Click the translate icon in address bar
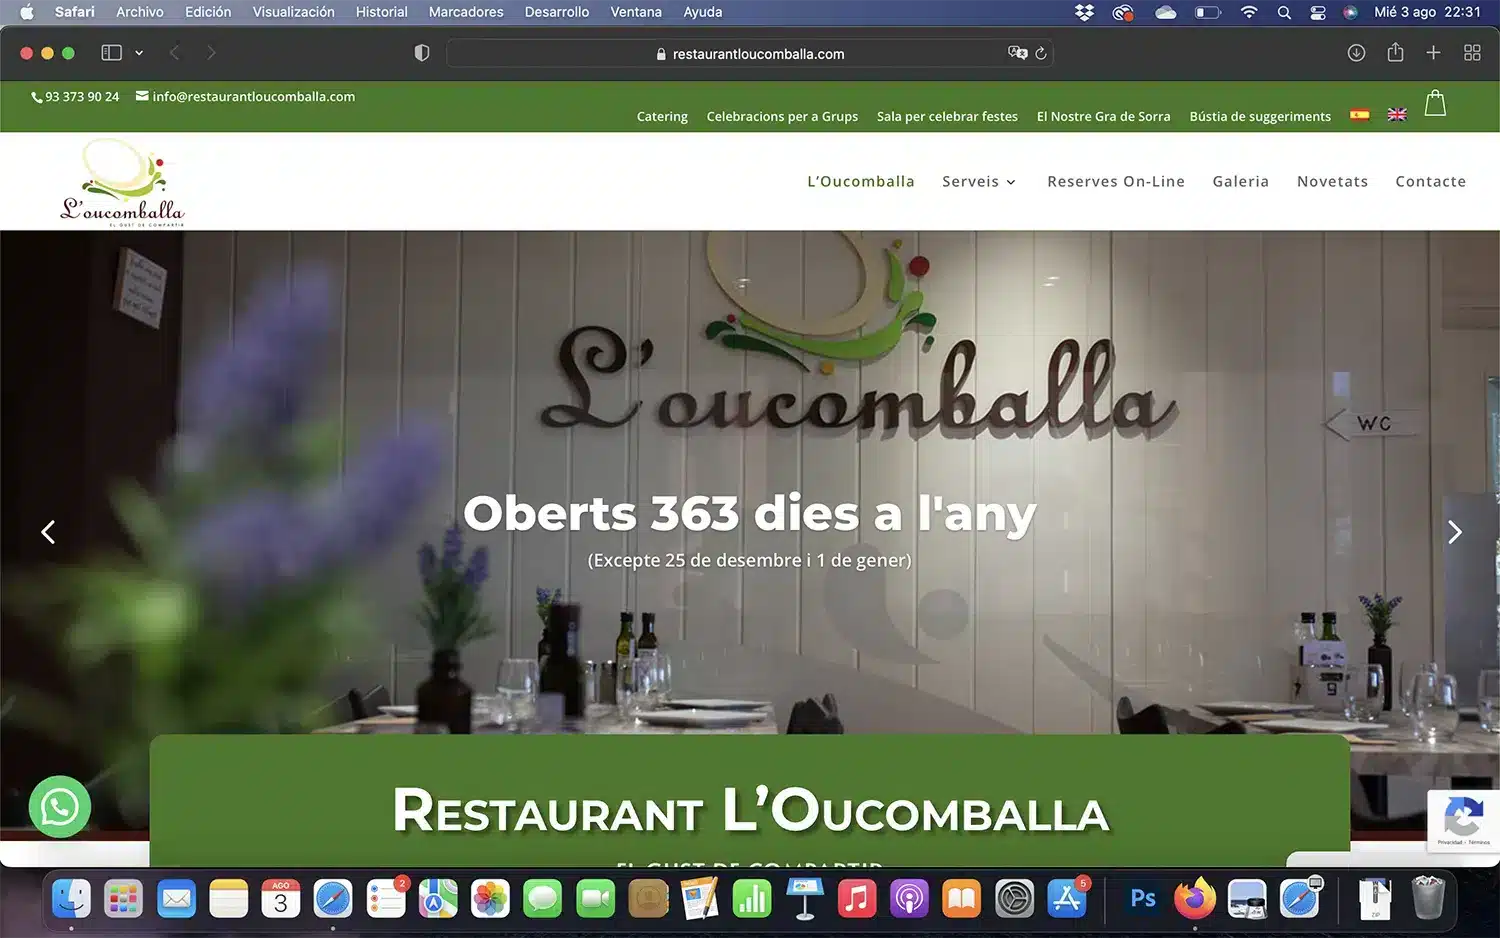 (x=1017, y=53)
